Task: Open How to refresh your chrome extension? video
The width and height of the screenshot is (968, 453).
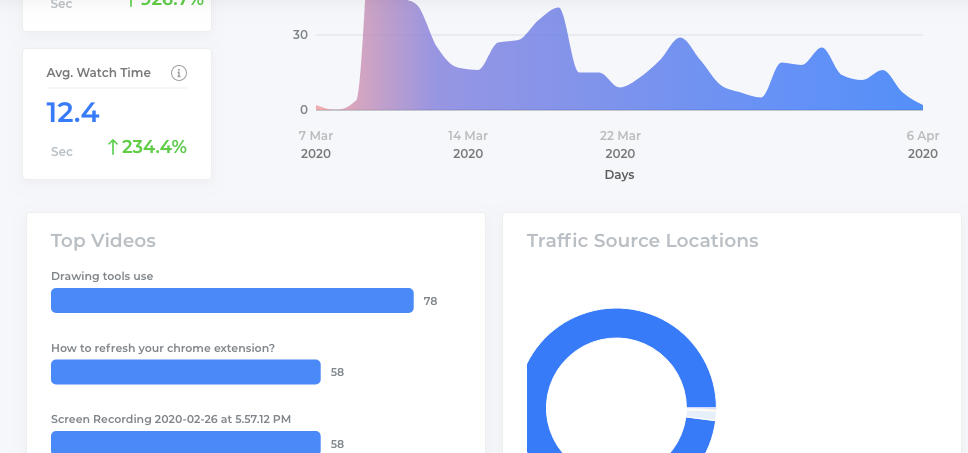Action: click(163, 348)
